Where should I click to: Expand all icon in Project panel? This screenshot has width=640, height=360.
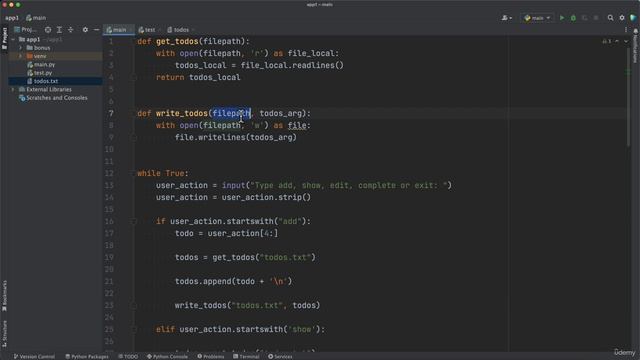(59, 30)
